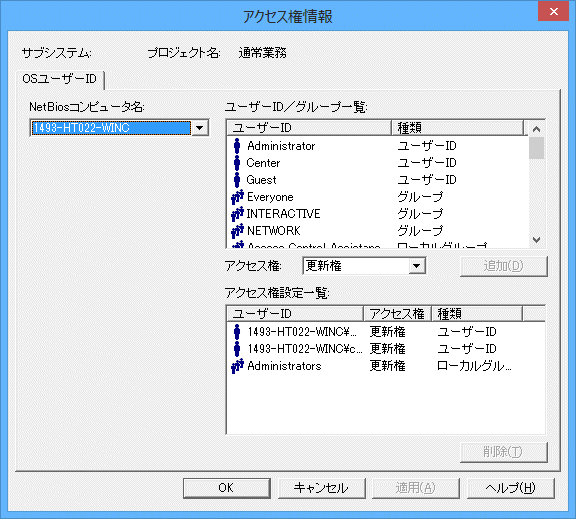Click 種類 column header in settings list
576x519 pixels.
[476, 314]
